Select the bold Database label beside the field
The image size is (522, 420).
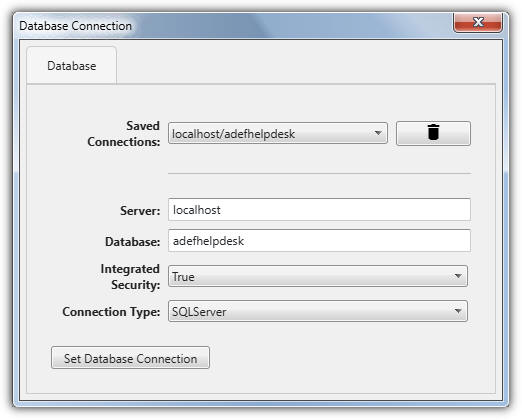pos(133,242)
